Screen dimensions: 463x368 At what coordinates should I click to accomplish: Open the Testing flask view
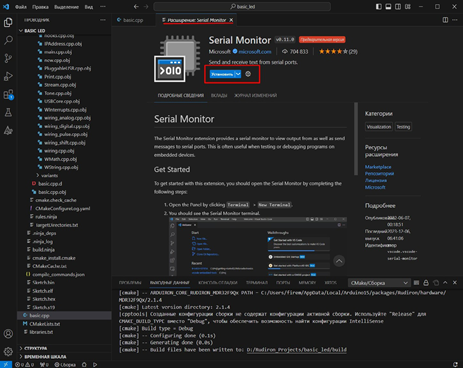8,113
